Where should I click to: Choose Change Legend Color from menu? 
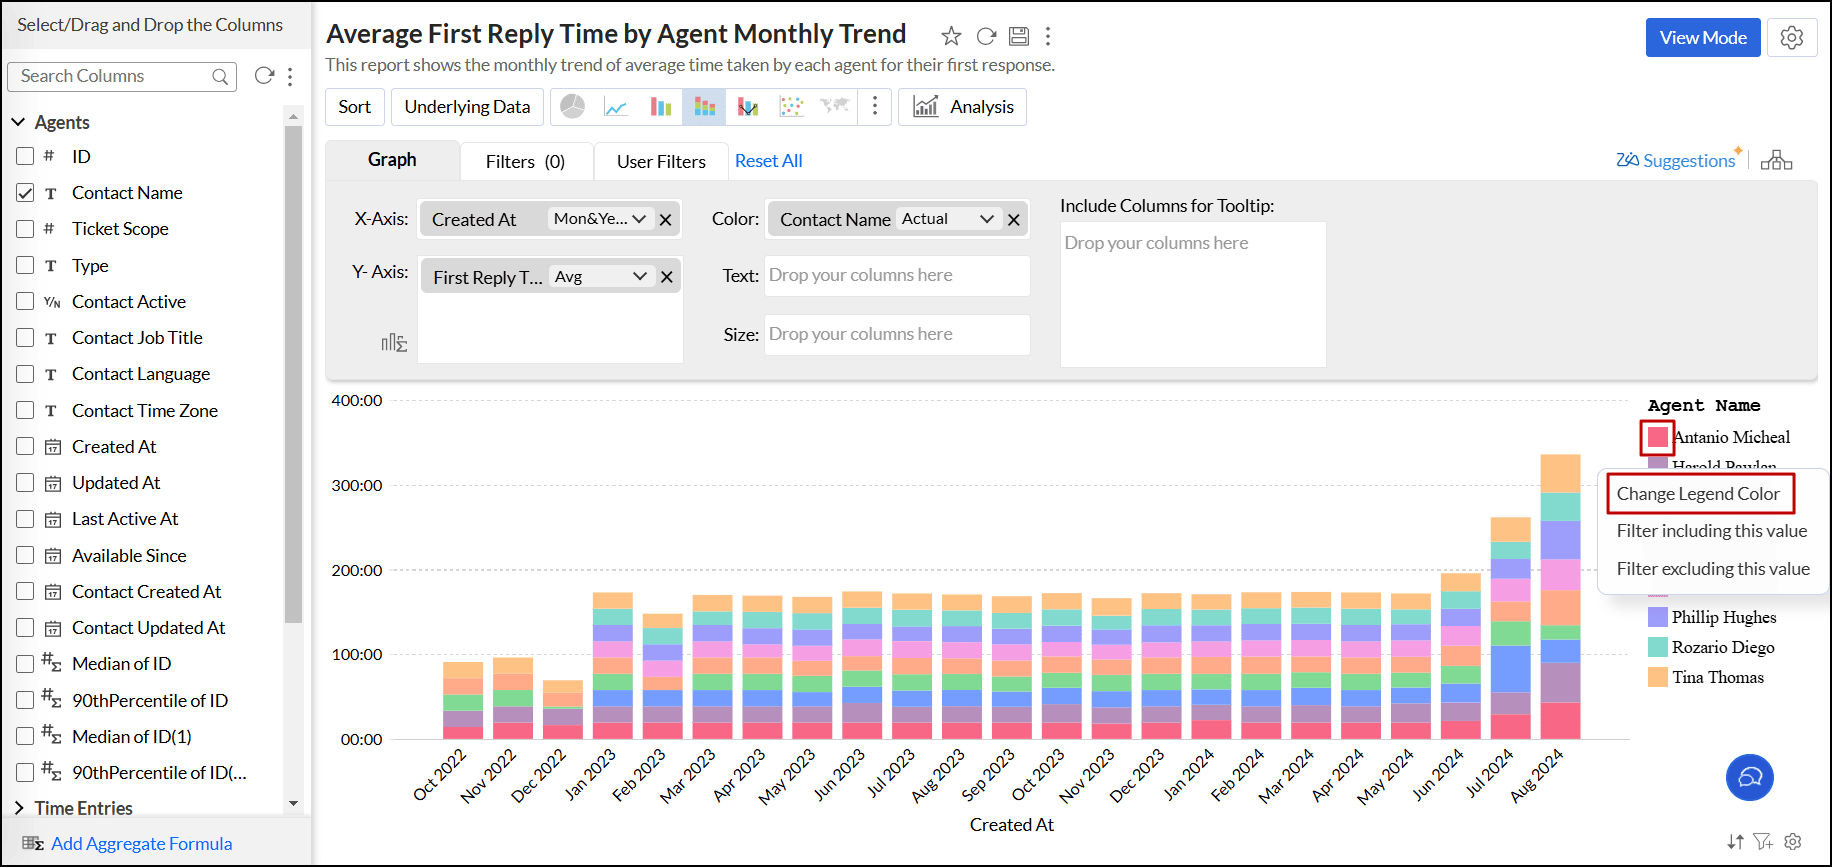pyautogui.click(x=1698, y=494)
